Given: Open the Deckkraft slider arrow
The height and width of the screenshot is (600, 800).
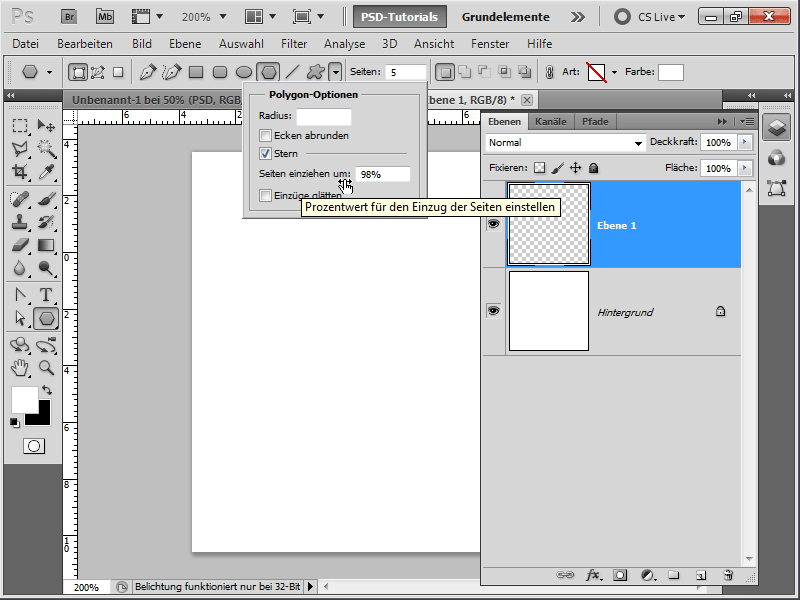Looking at the screenshot, I should point(745,142).
